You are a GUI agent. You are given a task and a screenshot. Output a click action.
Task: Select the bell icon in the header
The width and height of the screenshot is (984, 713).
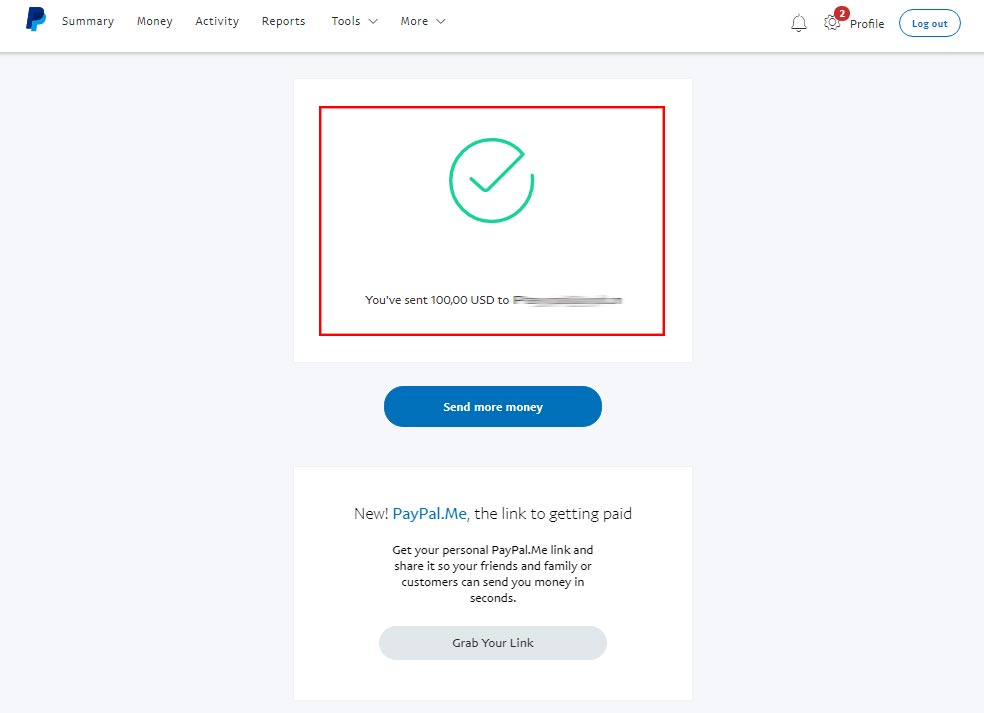point(798,22)
